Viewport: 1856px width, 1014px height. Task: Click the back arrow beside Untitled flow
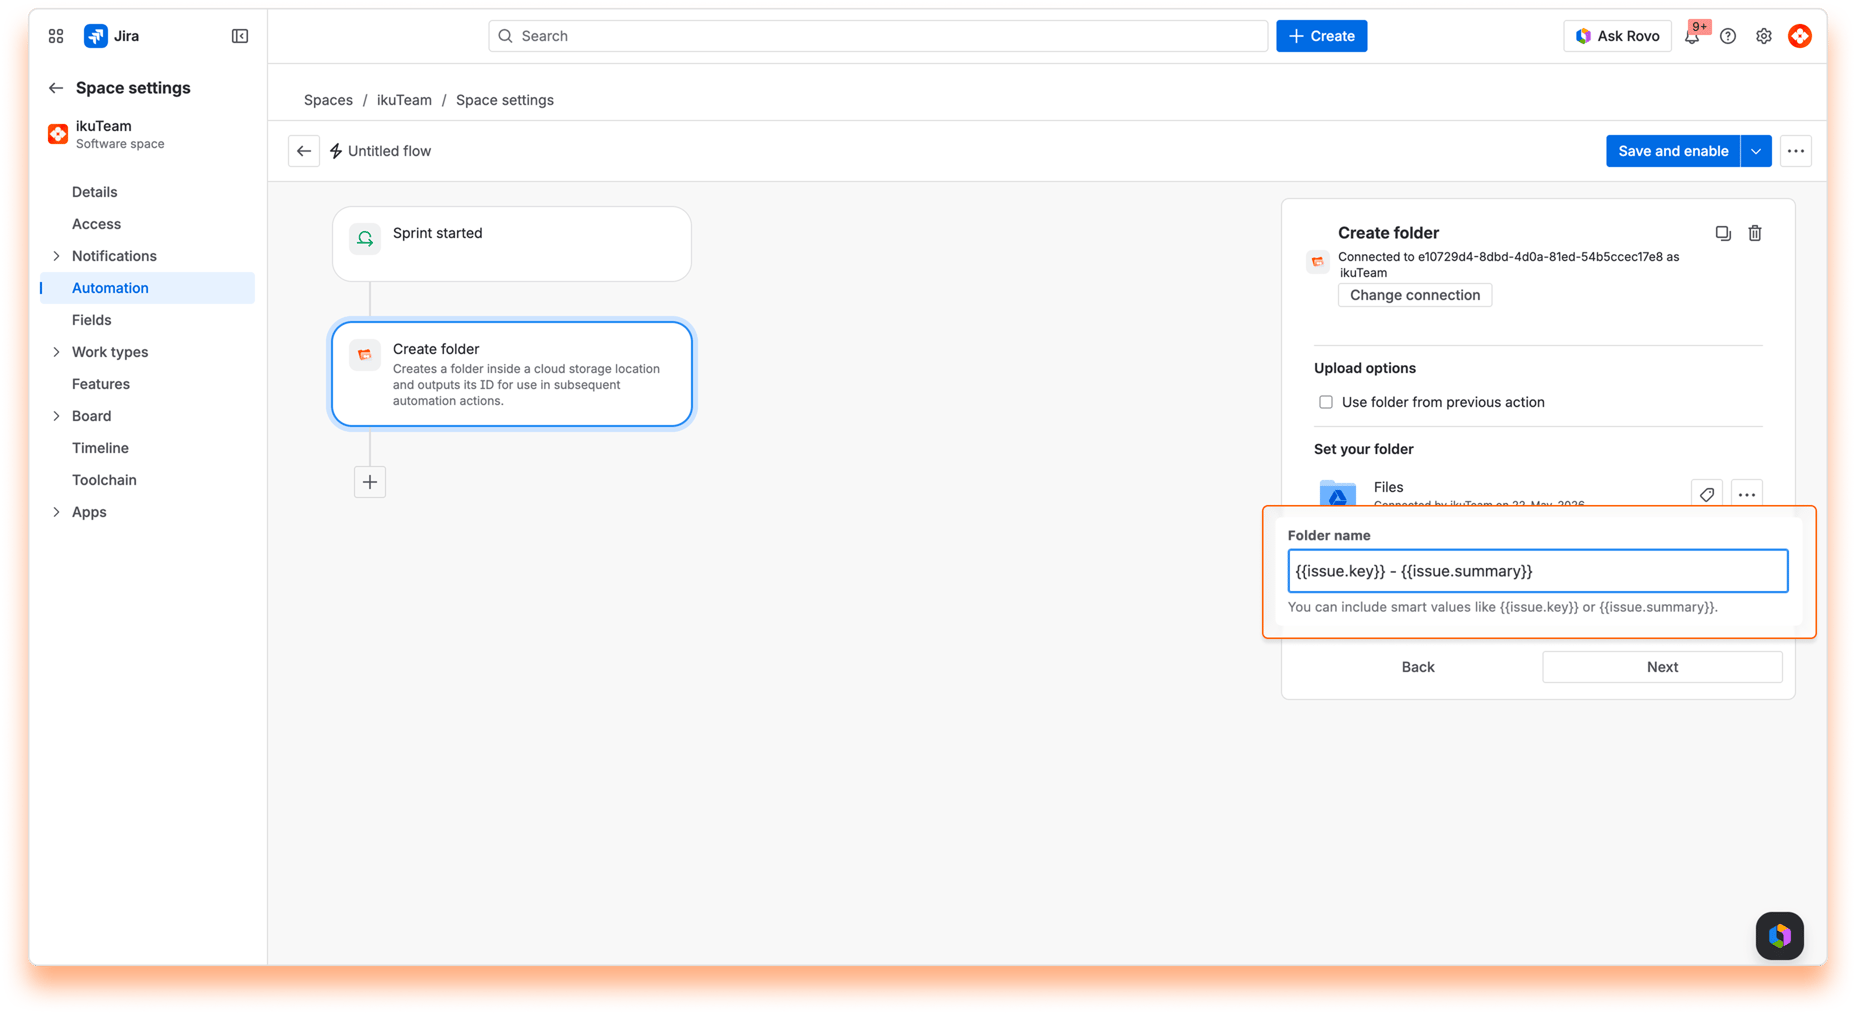(304, 151)
